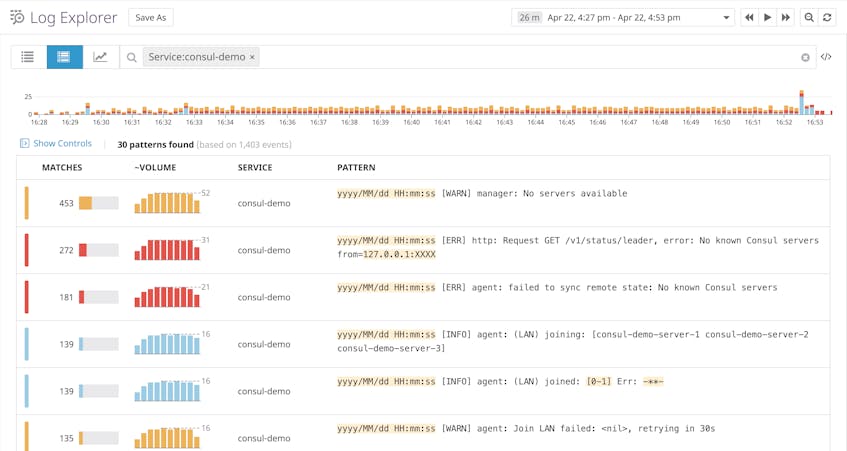
Task: Open the 'Request GET /v1/status/leader' ERR pattern
Action: [x=578, y=247]
